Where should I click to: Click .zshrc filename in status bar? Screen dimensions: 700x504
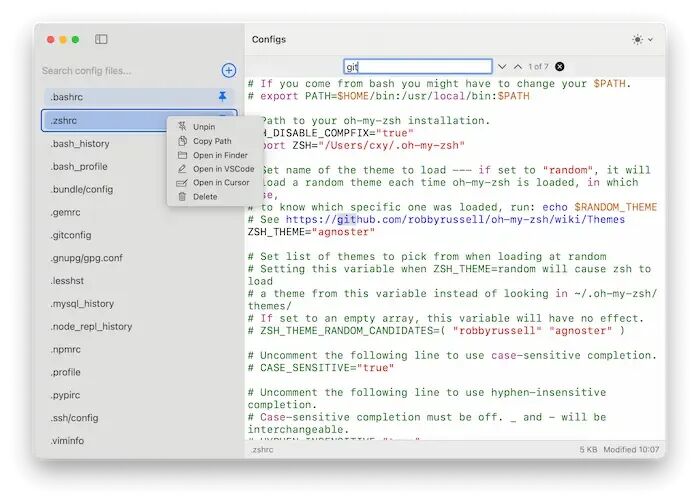pyautogui.click(x=262, y=450)
